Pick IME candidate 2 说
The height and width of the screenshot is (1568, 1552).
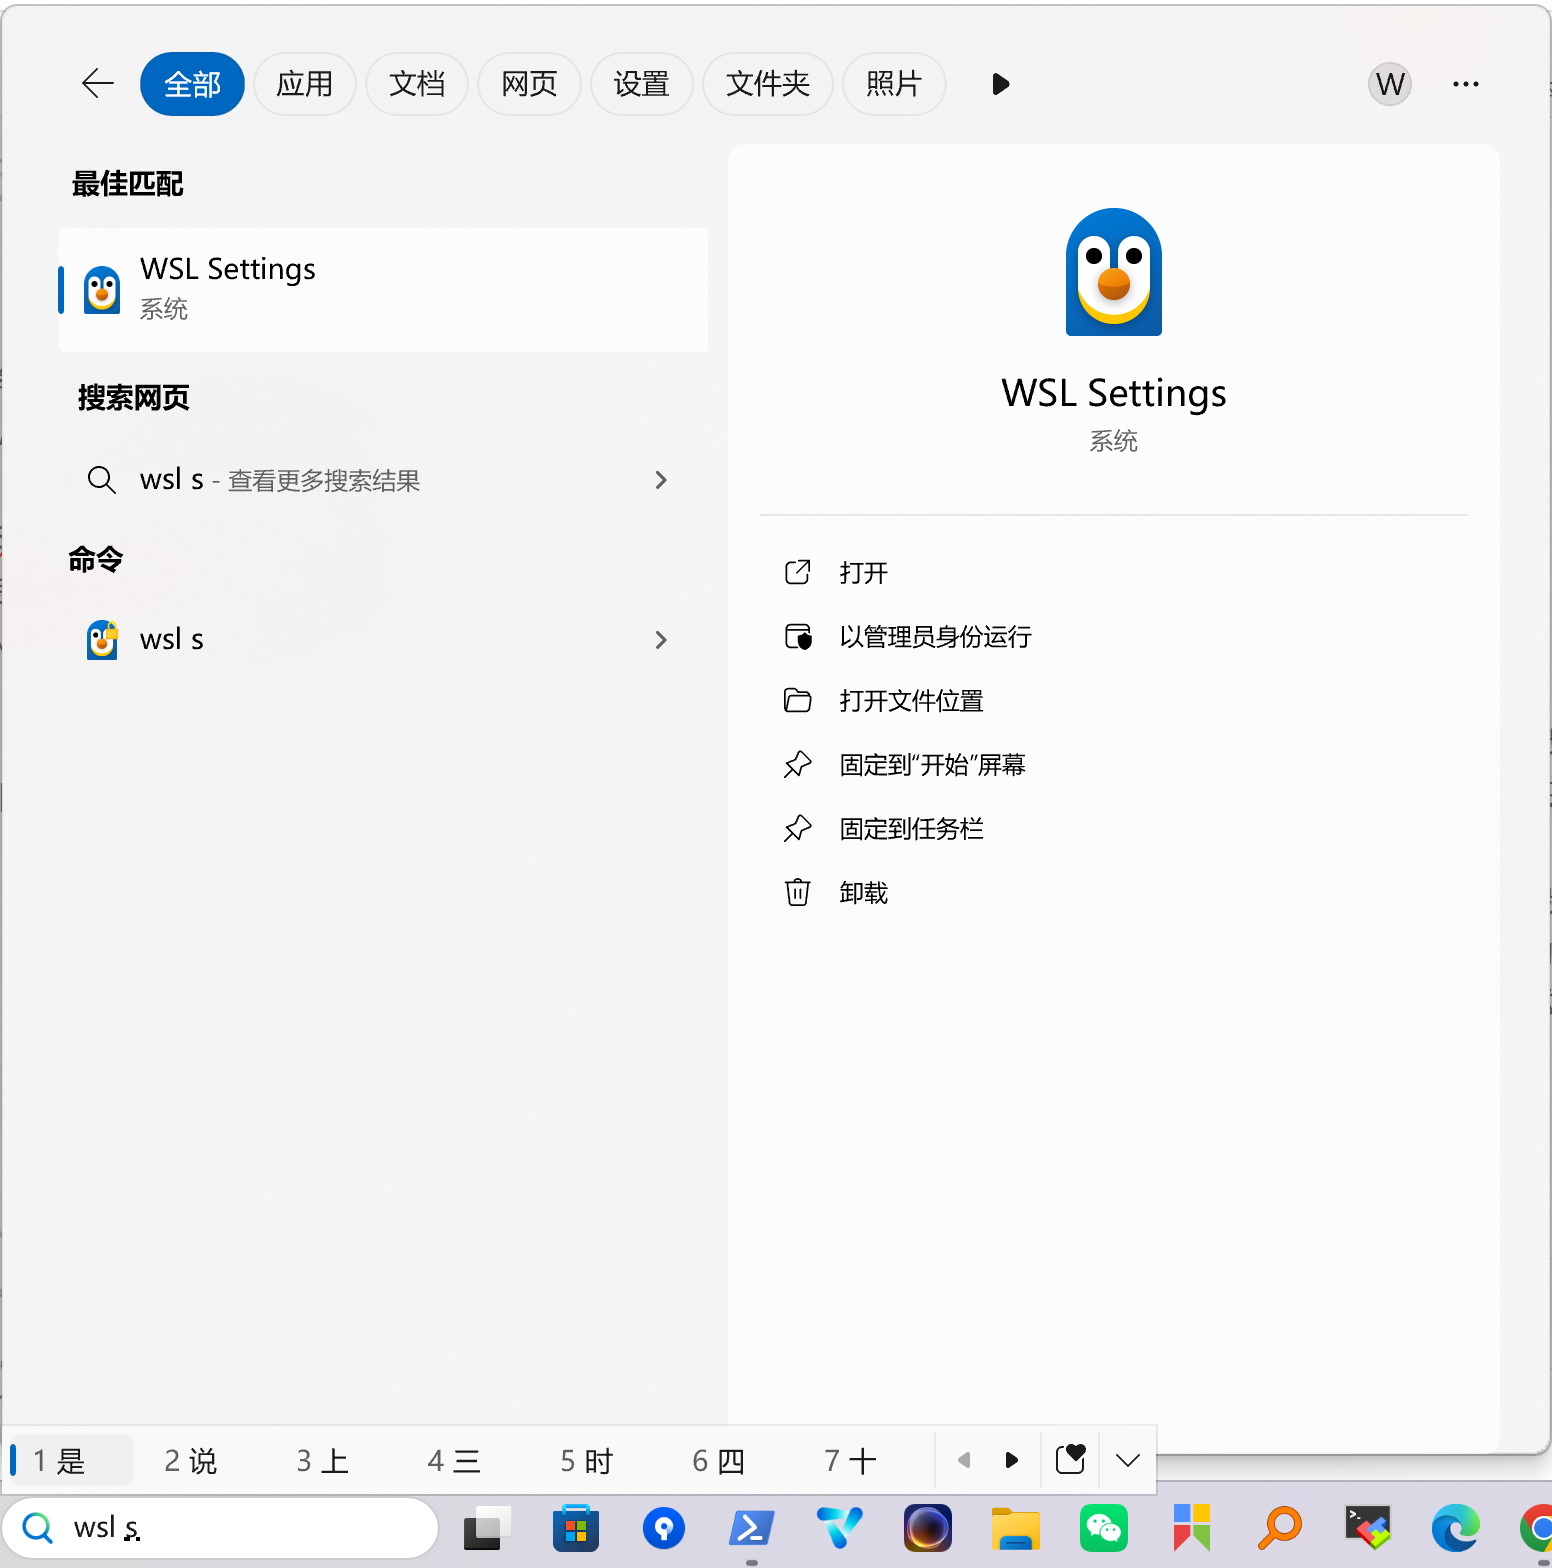click(191, 1461)
